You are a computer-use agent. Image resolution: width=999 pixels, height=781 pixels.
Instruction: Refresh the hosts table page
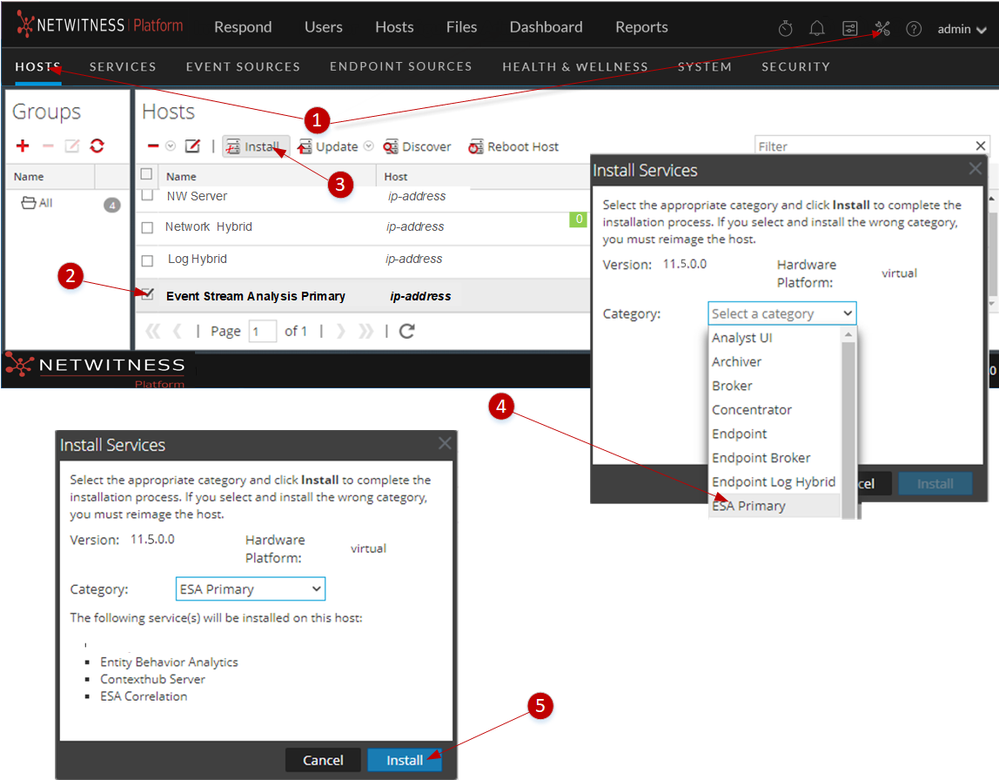coord(407,331)
